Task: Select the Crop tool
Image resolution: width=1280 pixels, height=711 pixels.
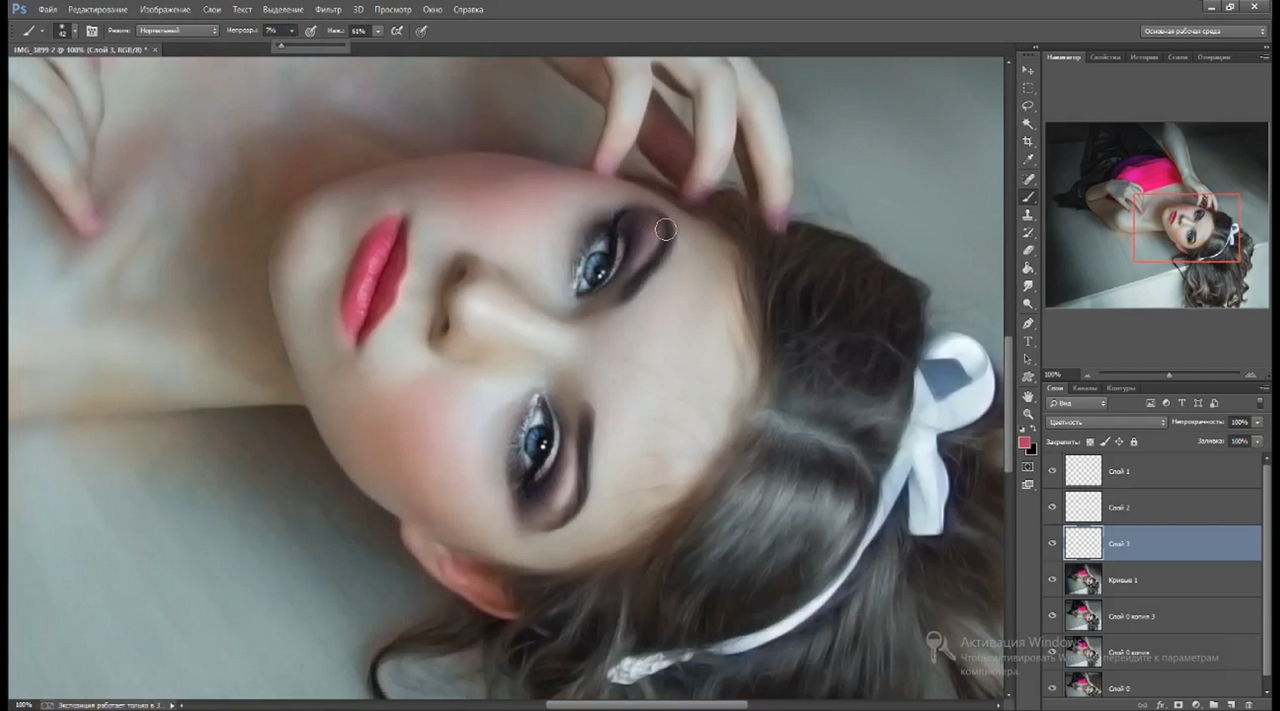Action: click(1028, 142)
